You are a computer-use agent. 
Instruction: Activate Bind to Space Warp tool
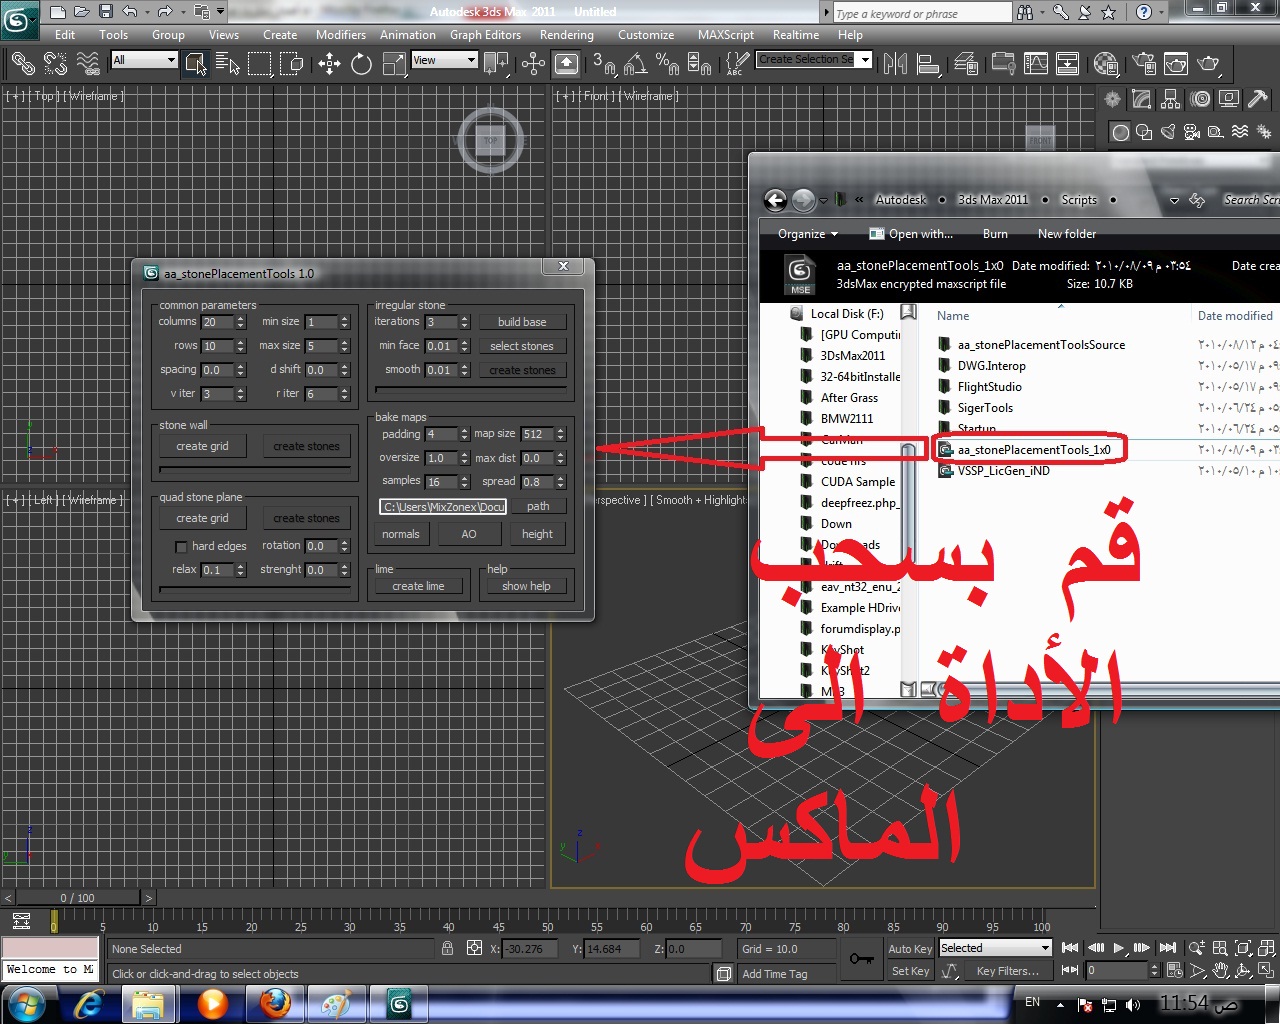(88, 64)
